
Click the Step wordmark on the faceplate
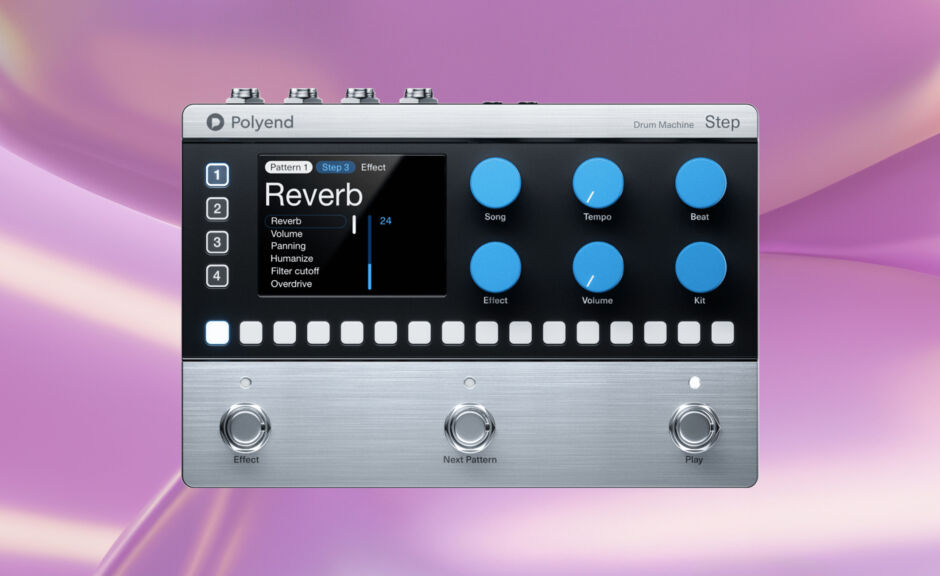723,122
